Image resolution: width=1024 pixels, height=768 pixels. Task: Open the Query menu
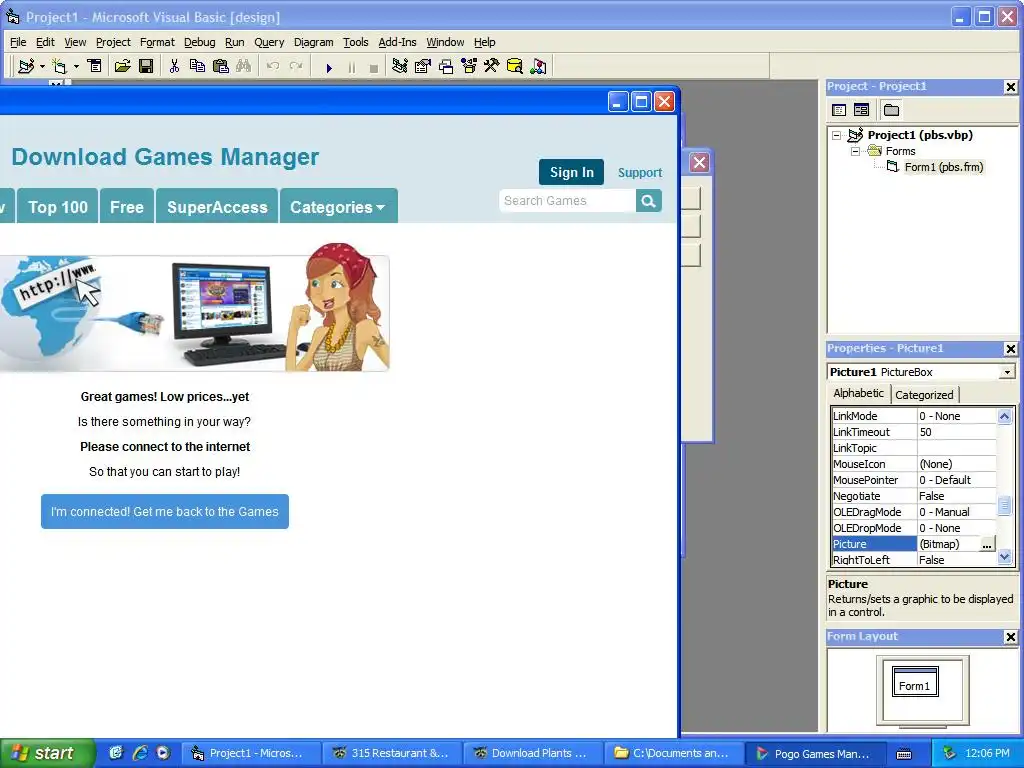pos(269,42)
